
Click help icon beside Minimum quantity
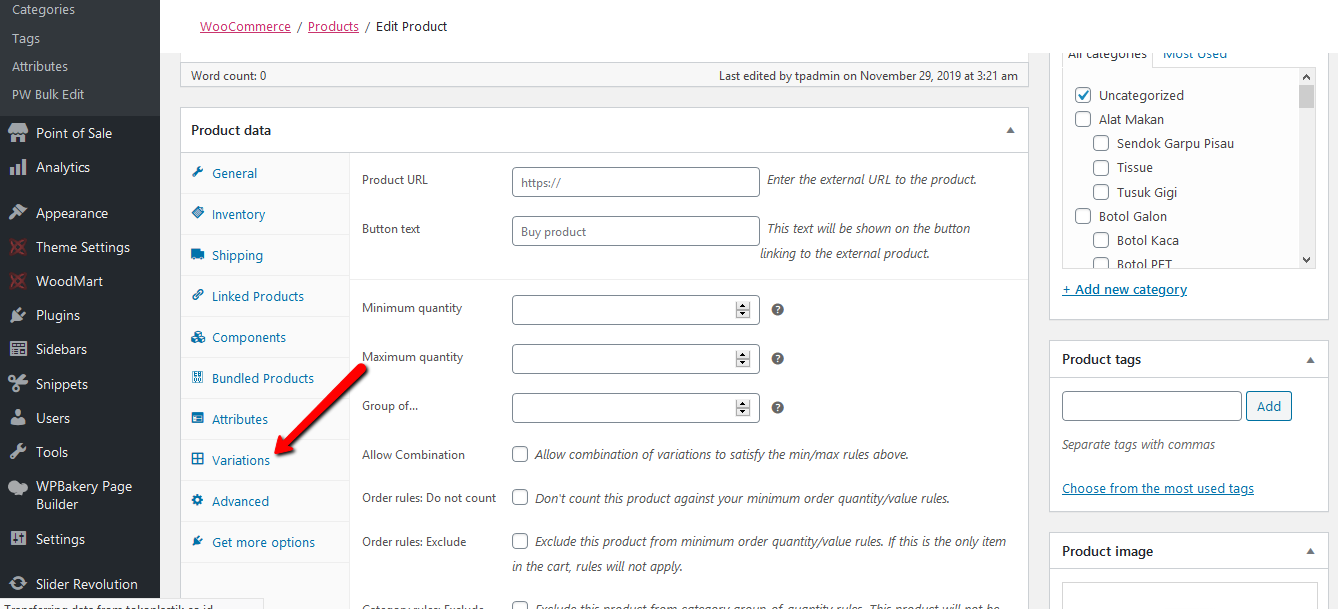(778, 309)
